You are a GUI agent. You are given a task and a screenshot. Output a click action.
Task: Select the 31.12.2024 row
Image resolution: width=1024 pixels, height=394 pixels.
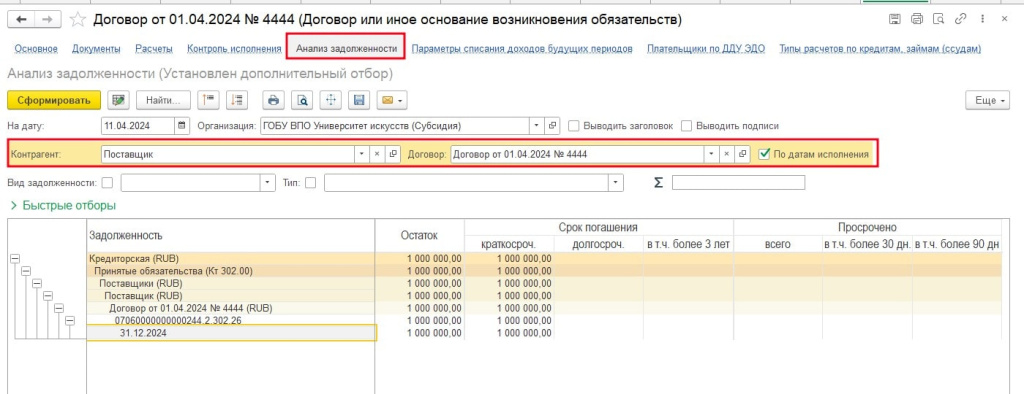pos(232,333)
